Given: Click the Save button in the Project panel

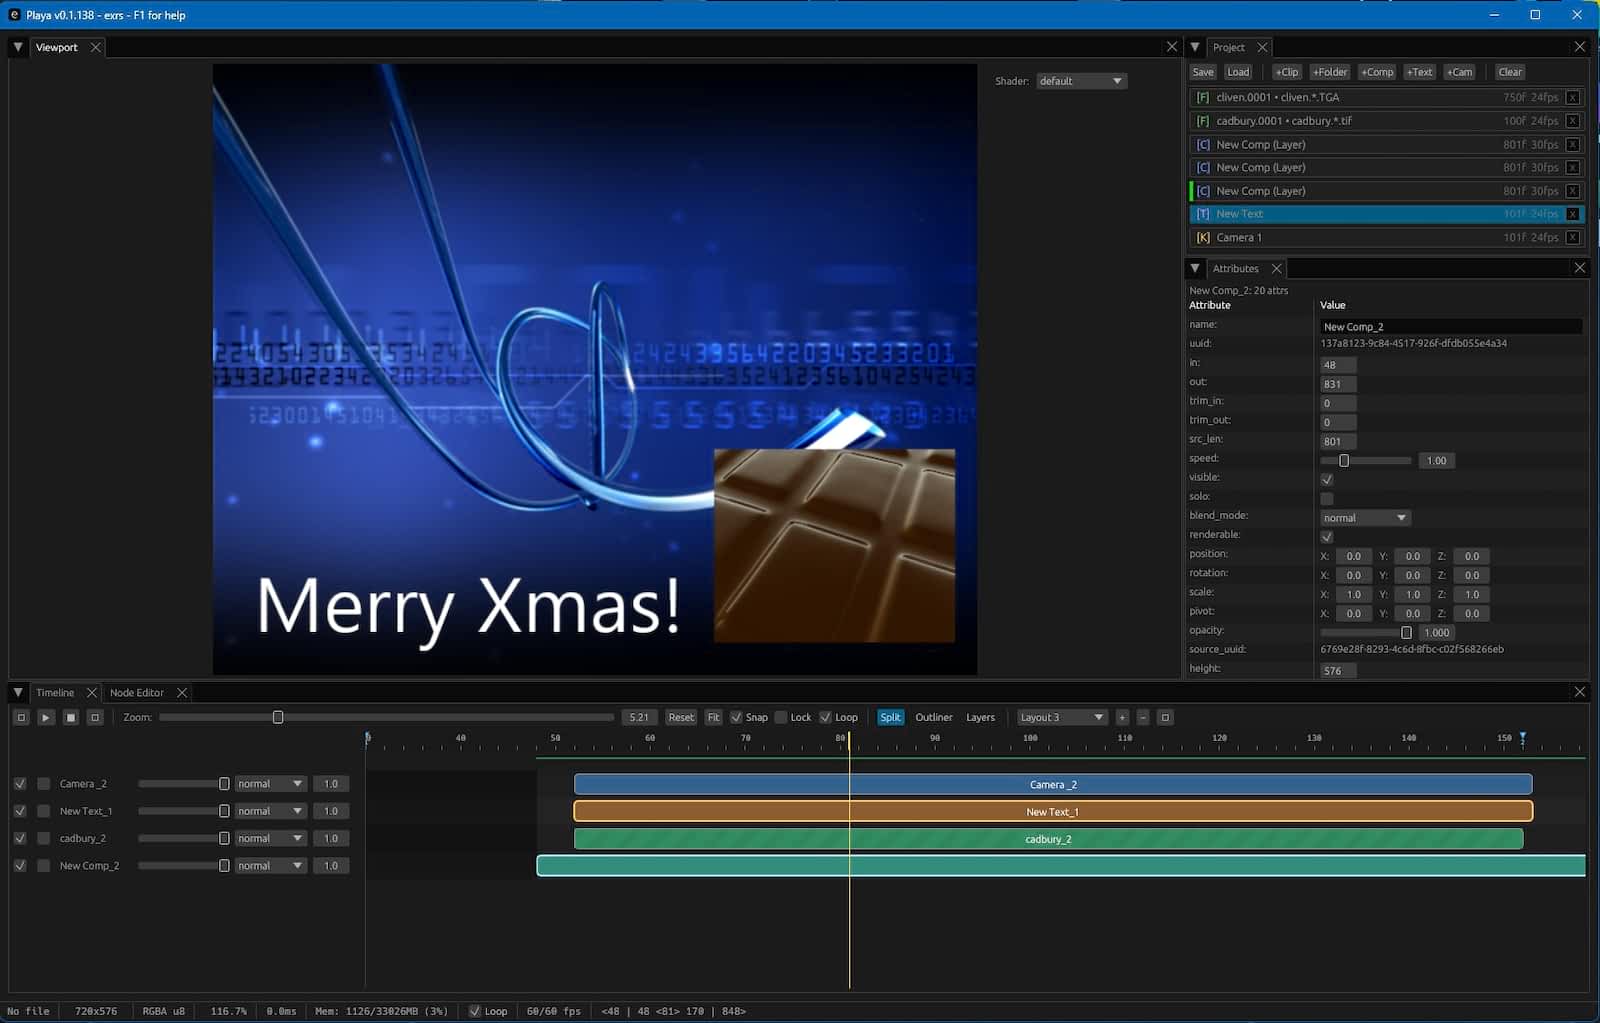Looking at the screenshot, I should pyautogui.click(x=1203, y=72).
